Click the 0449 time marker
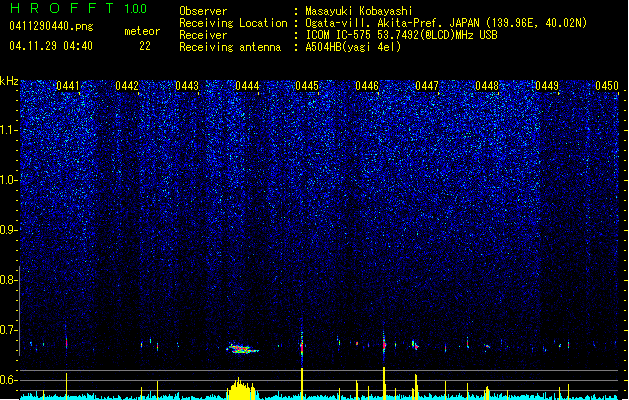629x400 pixels. pos(547,86)
